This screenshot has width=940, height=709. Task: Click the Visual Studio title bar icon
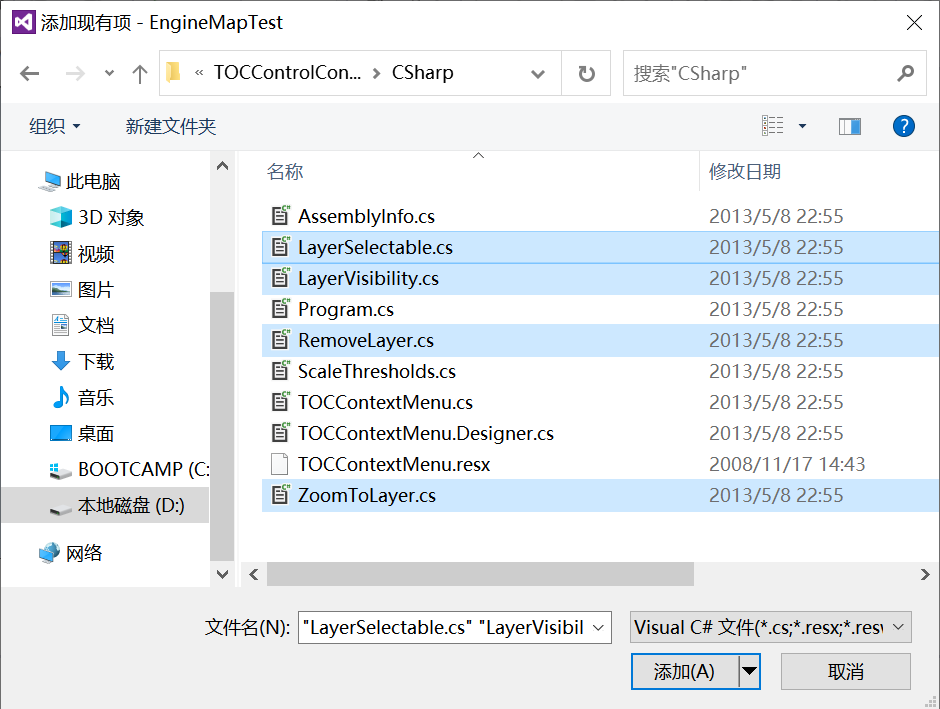(x=23, y=21)
